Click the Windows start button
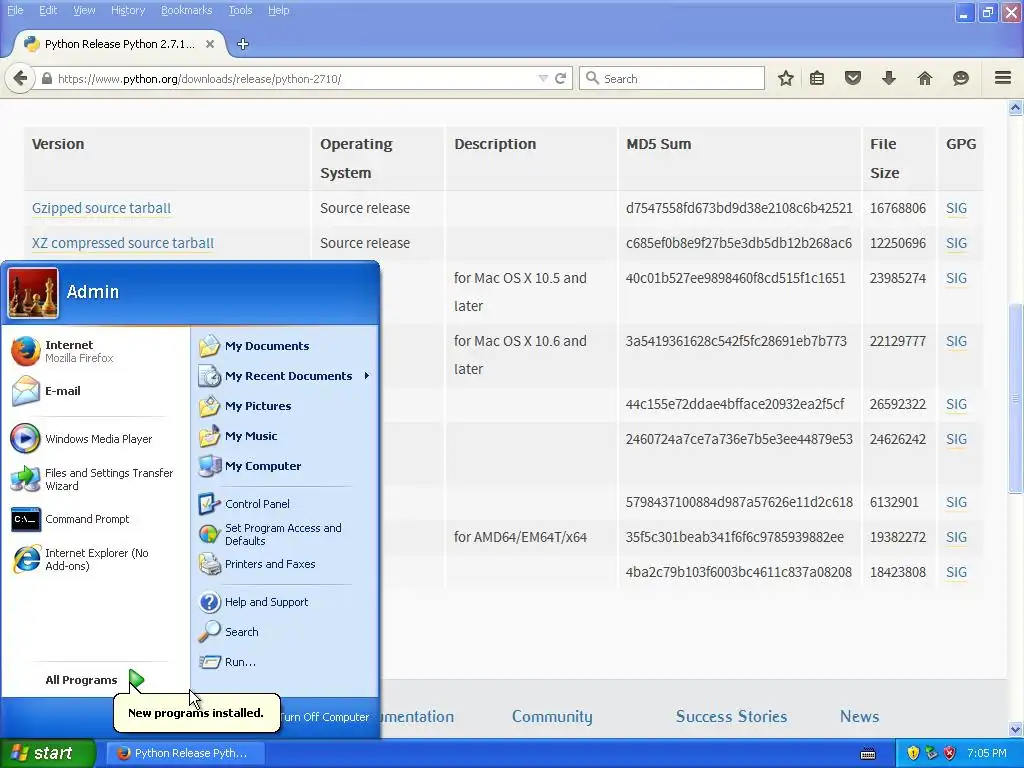1024x768 pixels. tap(47, 753)
